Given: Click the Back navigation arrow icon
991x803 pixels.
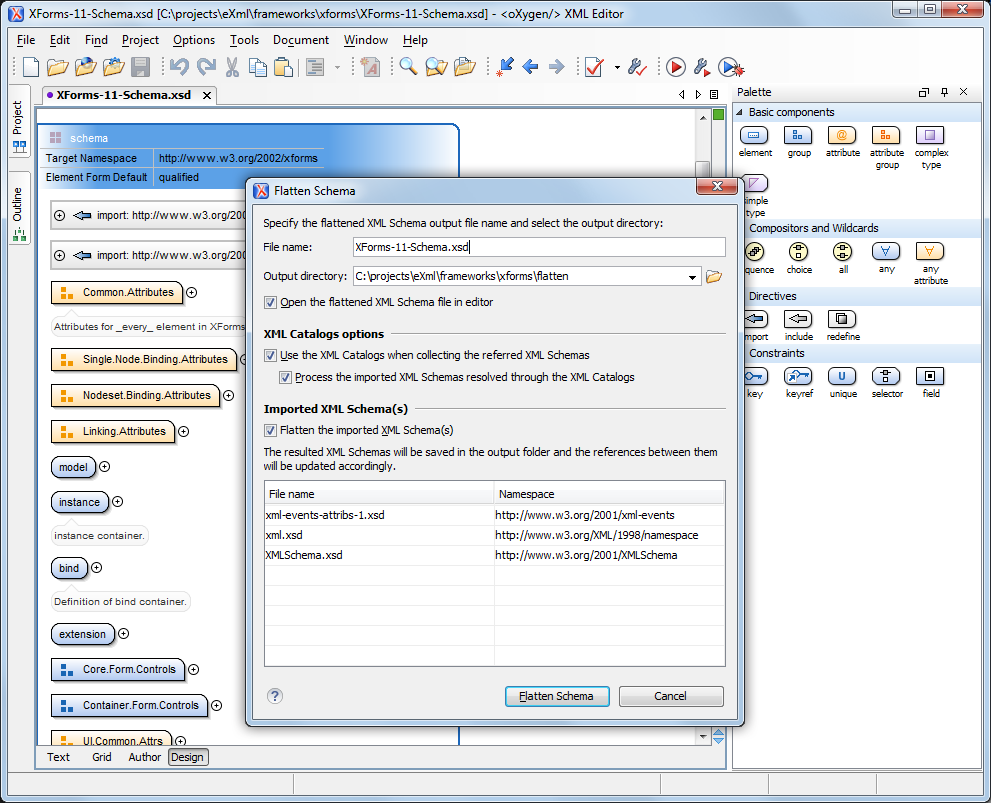Looking at the screenshot, I should click(x=530, y=66).
